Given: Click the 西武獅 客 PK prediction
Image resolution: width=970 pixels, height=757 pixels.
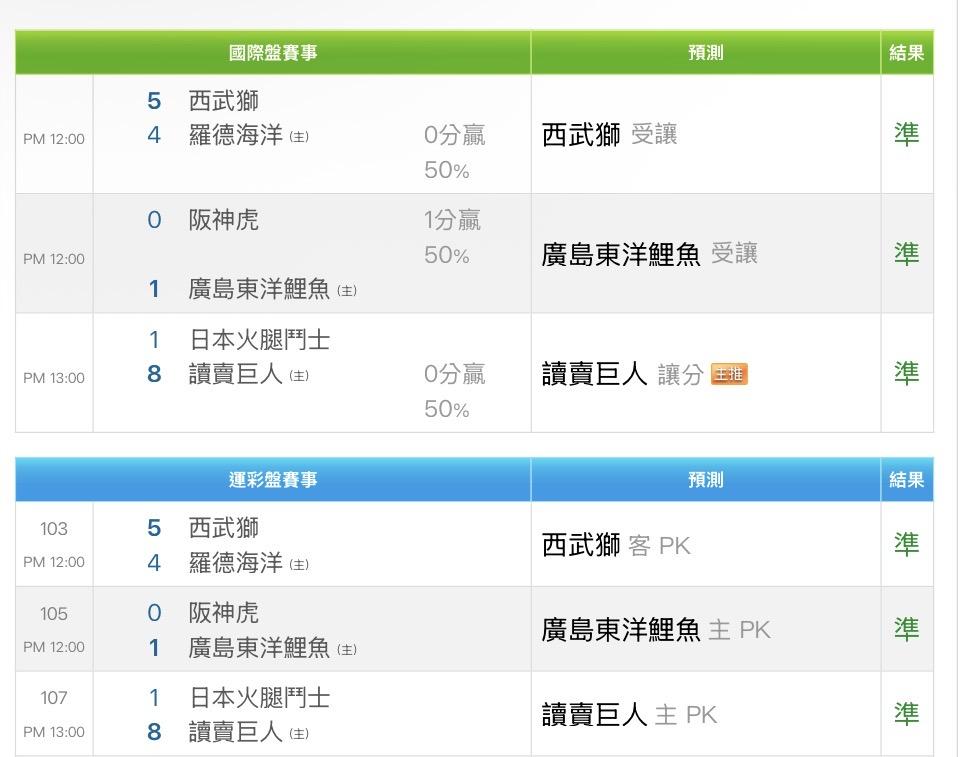Looking at the screenshot, I should coord(616,546).
